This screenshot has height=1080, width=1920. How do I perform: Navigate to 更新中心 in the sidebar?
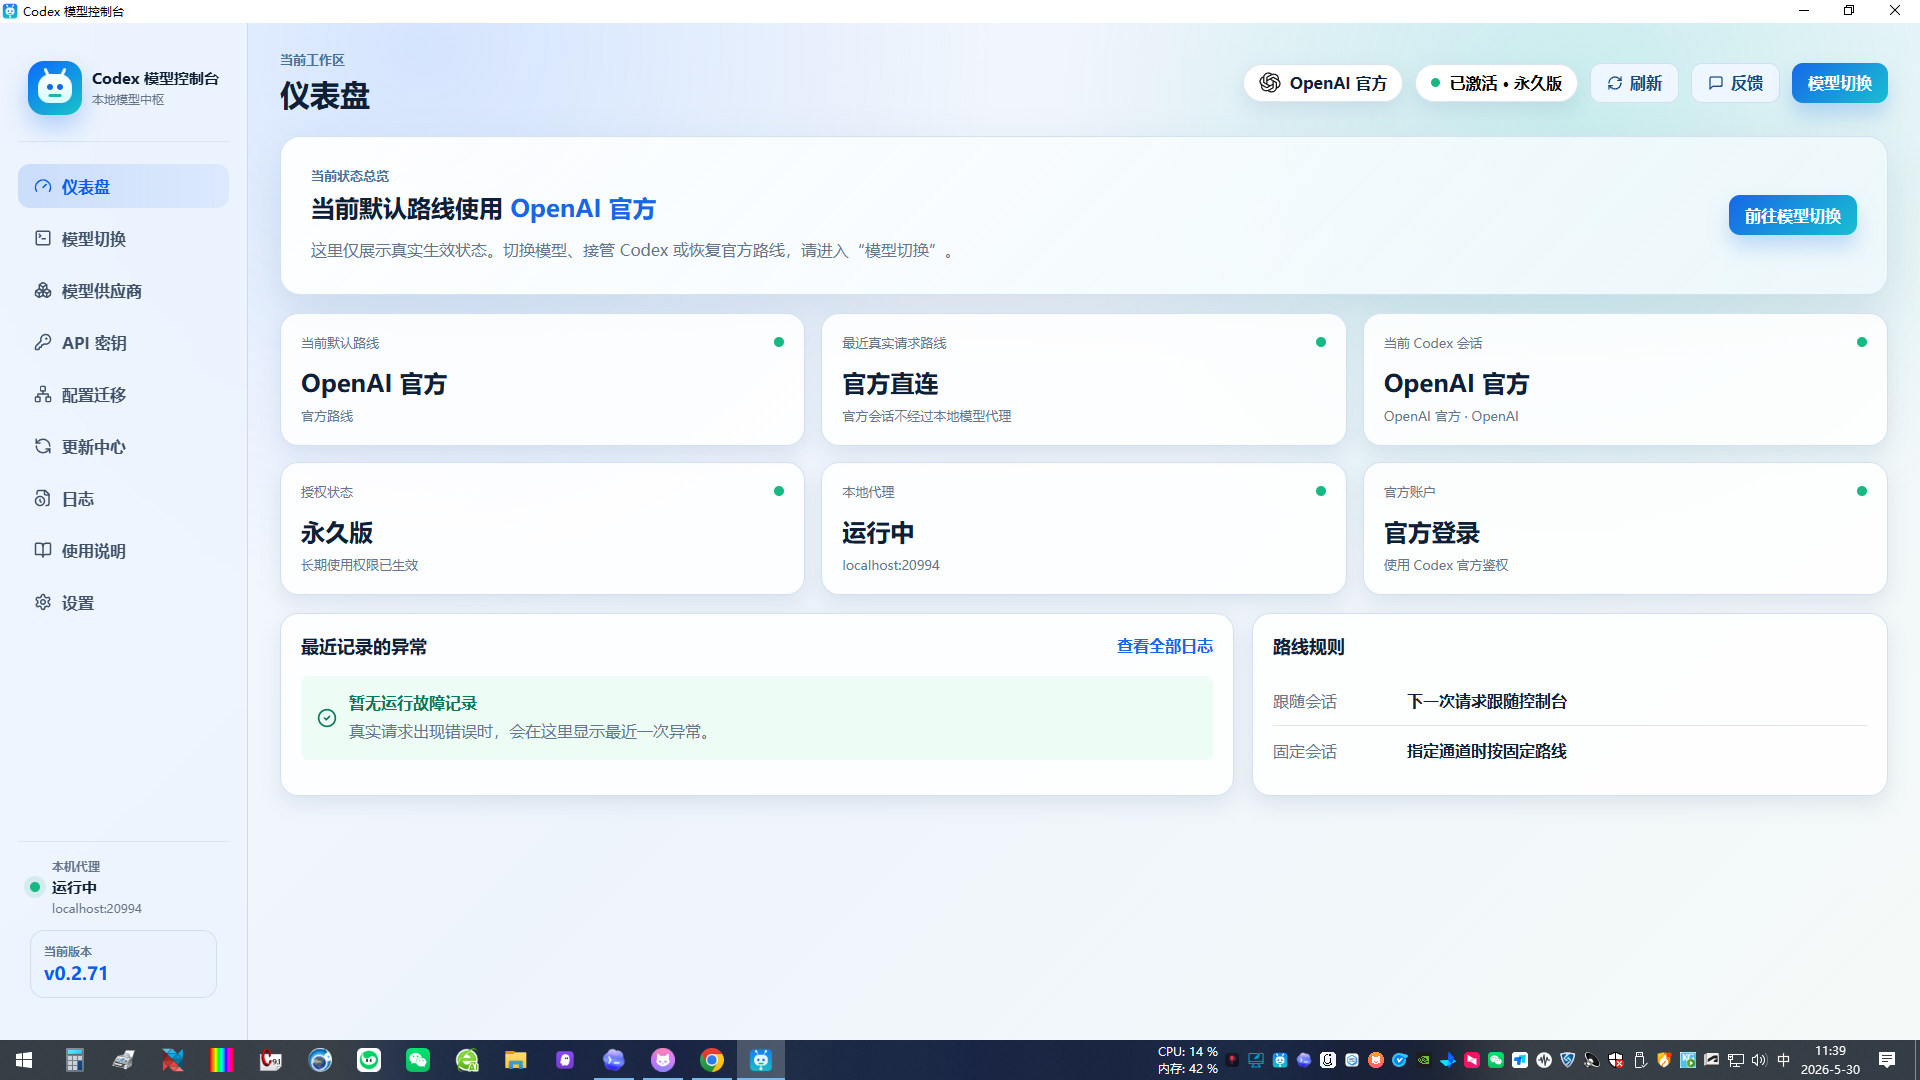(x=123, y=447)
